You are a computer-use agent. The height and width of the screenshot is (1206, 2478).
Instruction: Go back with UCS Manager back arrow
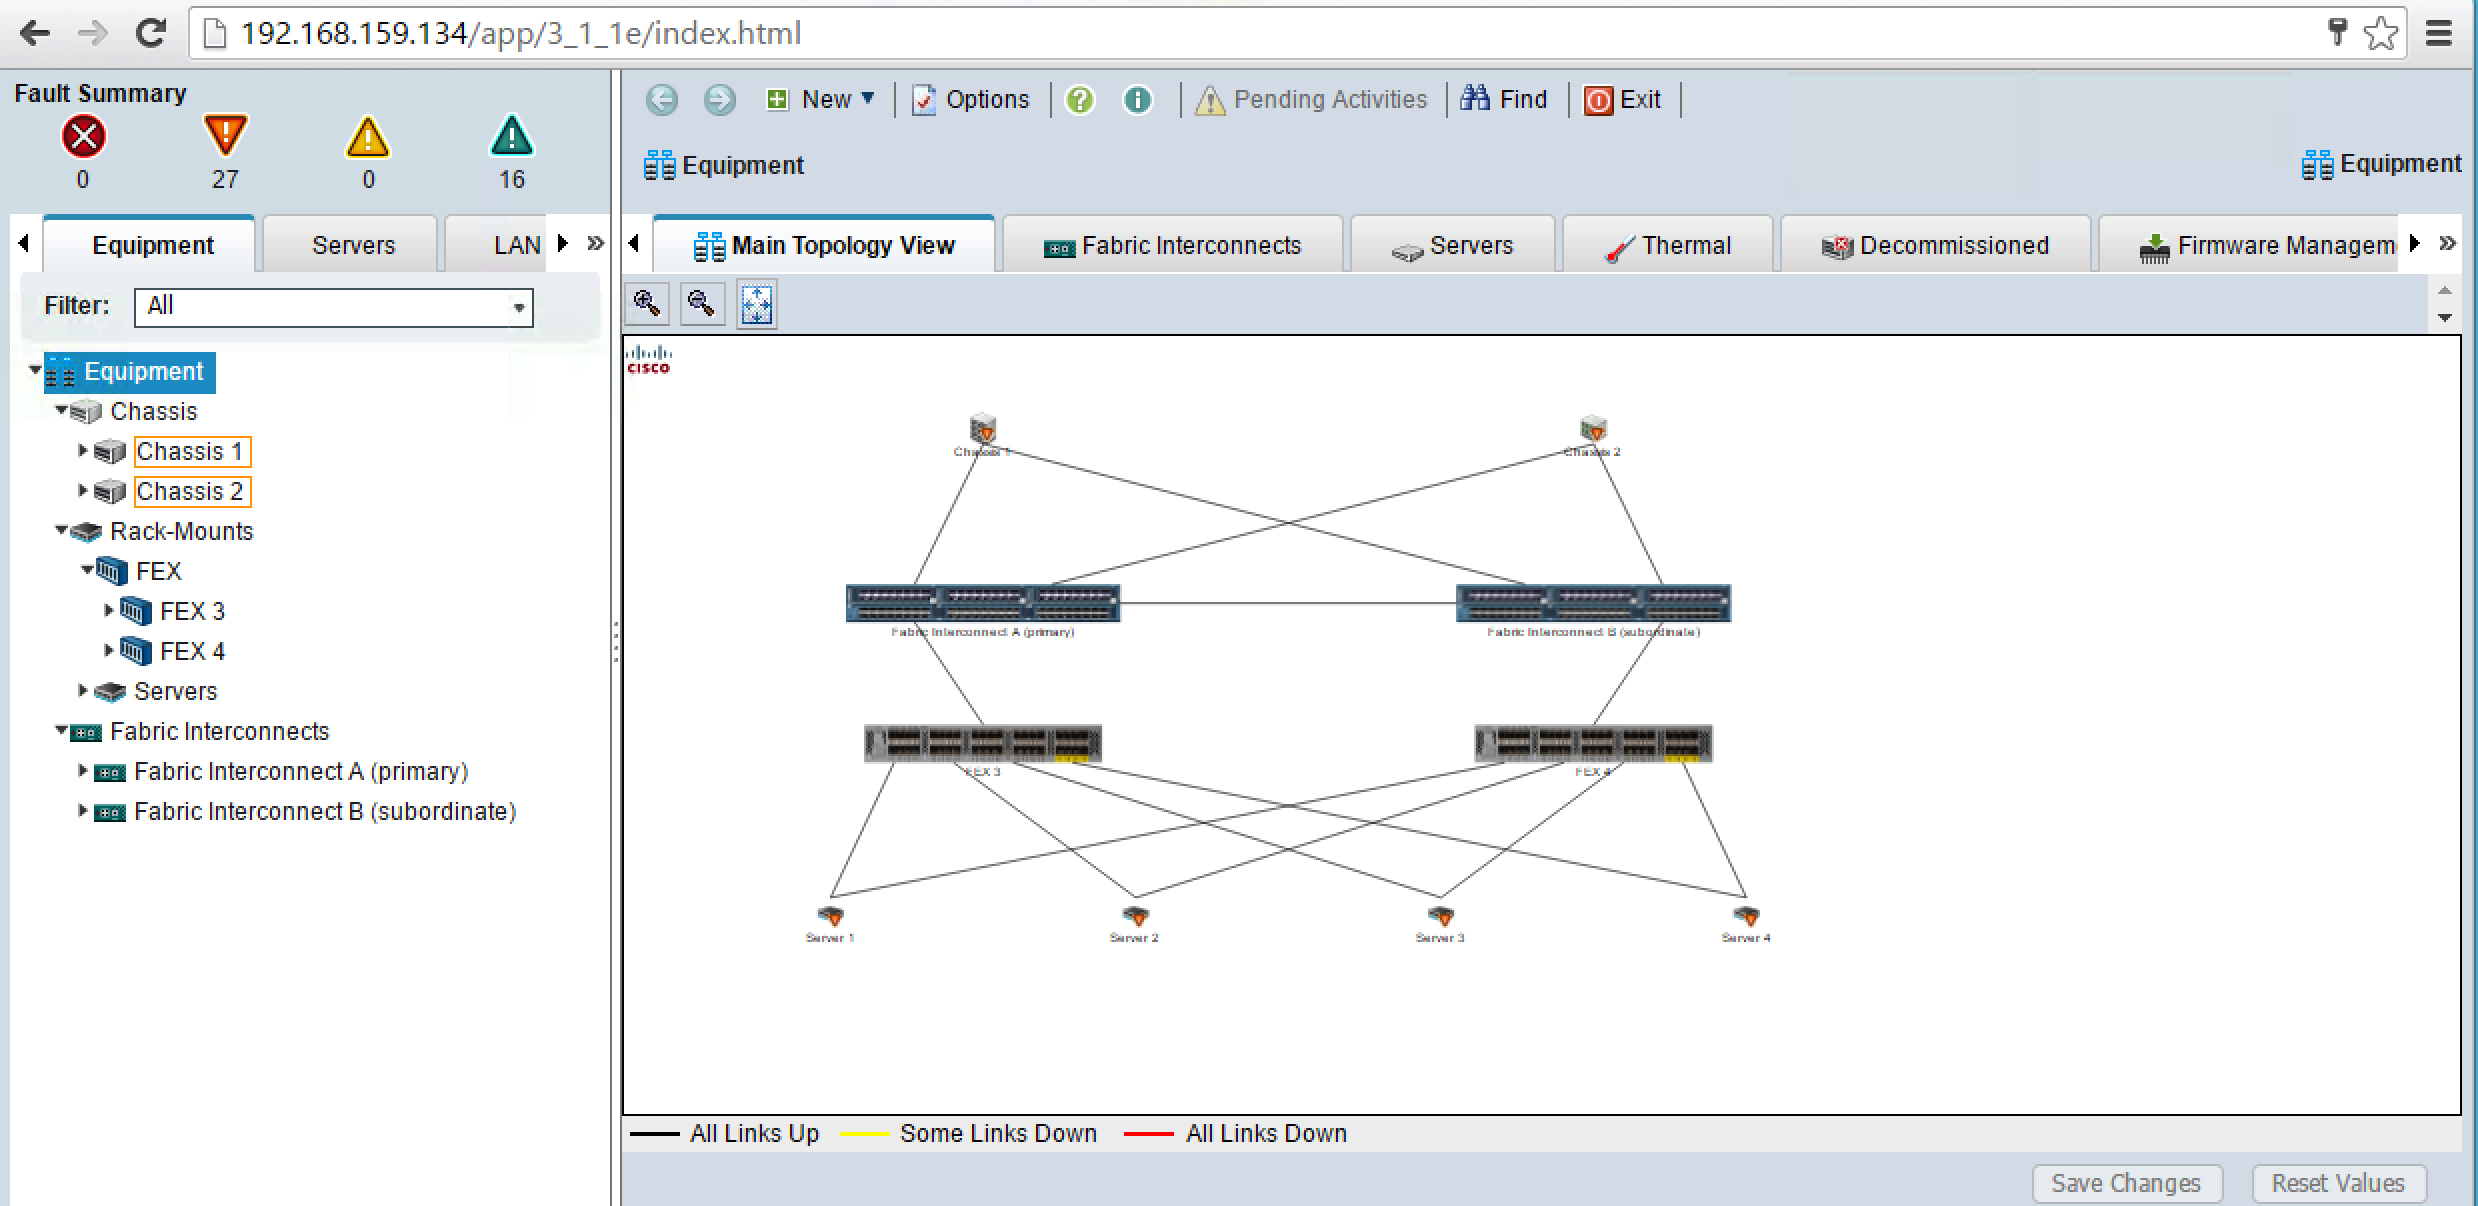click(662, 100)
